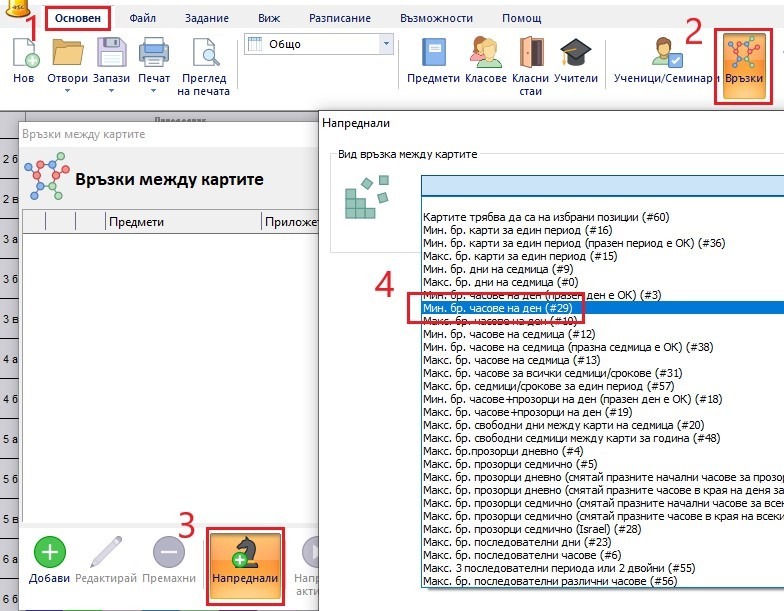Select 'Макс. бр. часове на седмица (#13)'
This screenshot has height=611, width=784.
[x=512, y=360]
